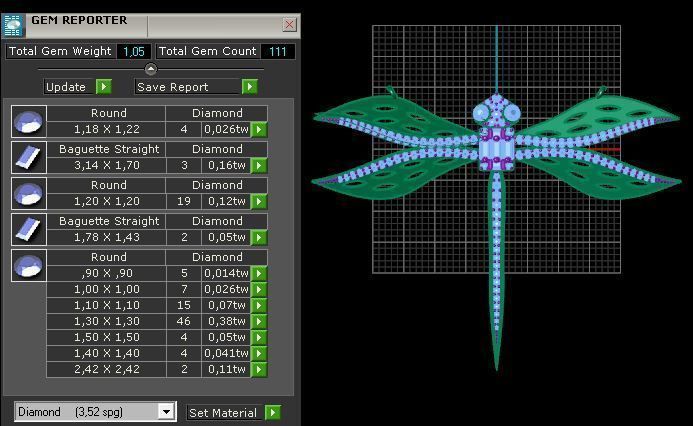The image size is (693, 426).
Task: Click the Update arrow button
Action: [x=104, y=87]
